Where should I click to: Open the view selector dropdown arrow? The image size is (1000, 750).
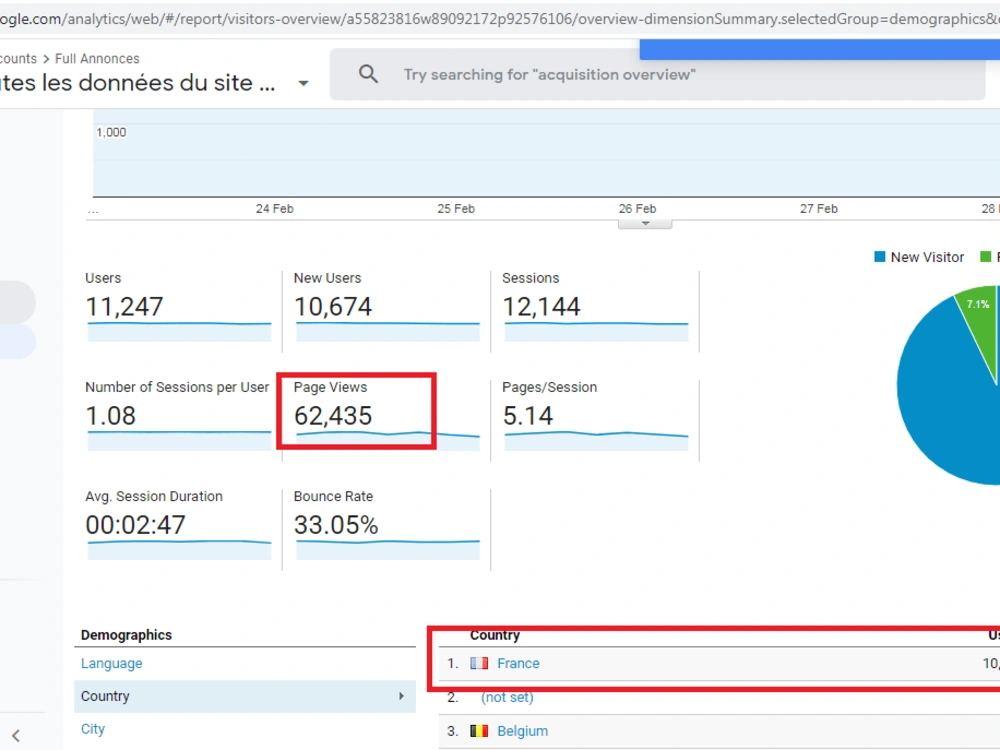tap(304, 83)
